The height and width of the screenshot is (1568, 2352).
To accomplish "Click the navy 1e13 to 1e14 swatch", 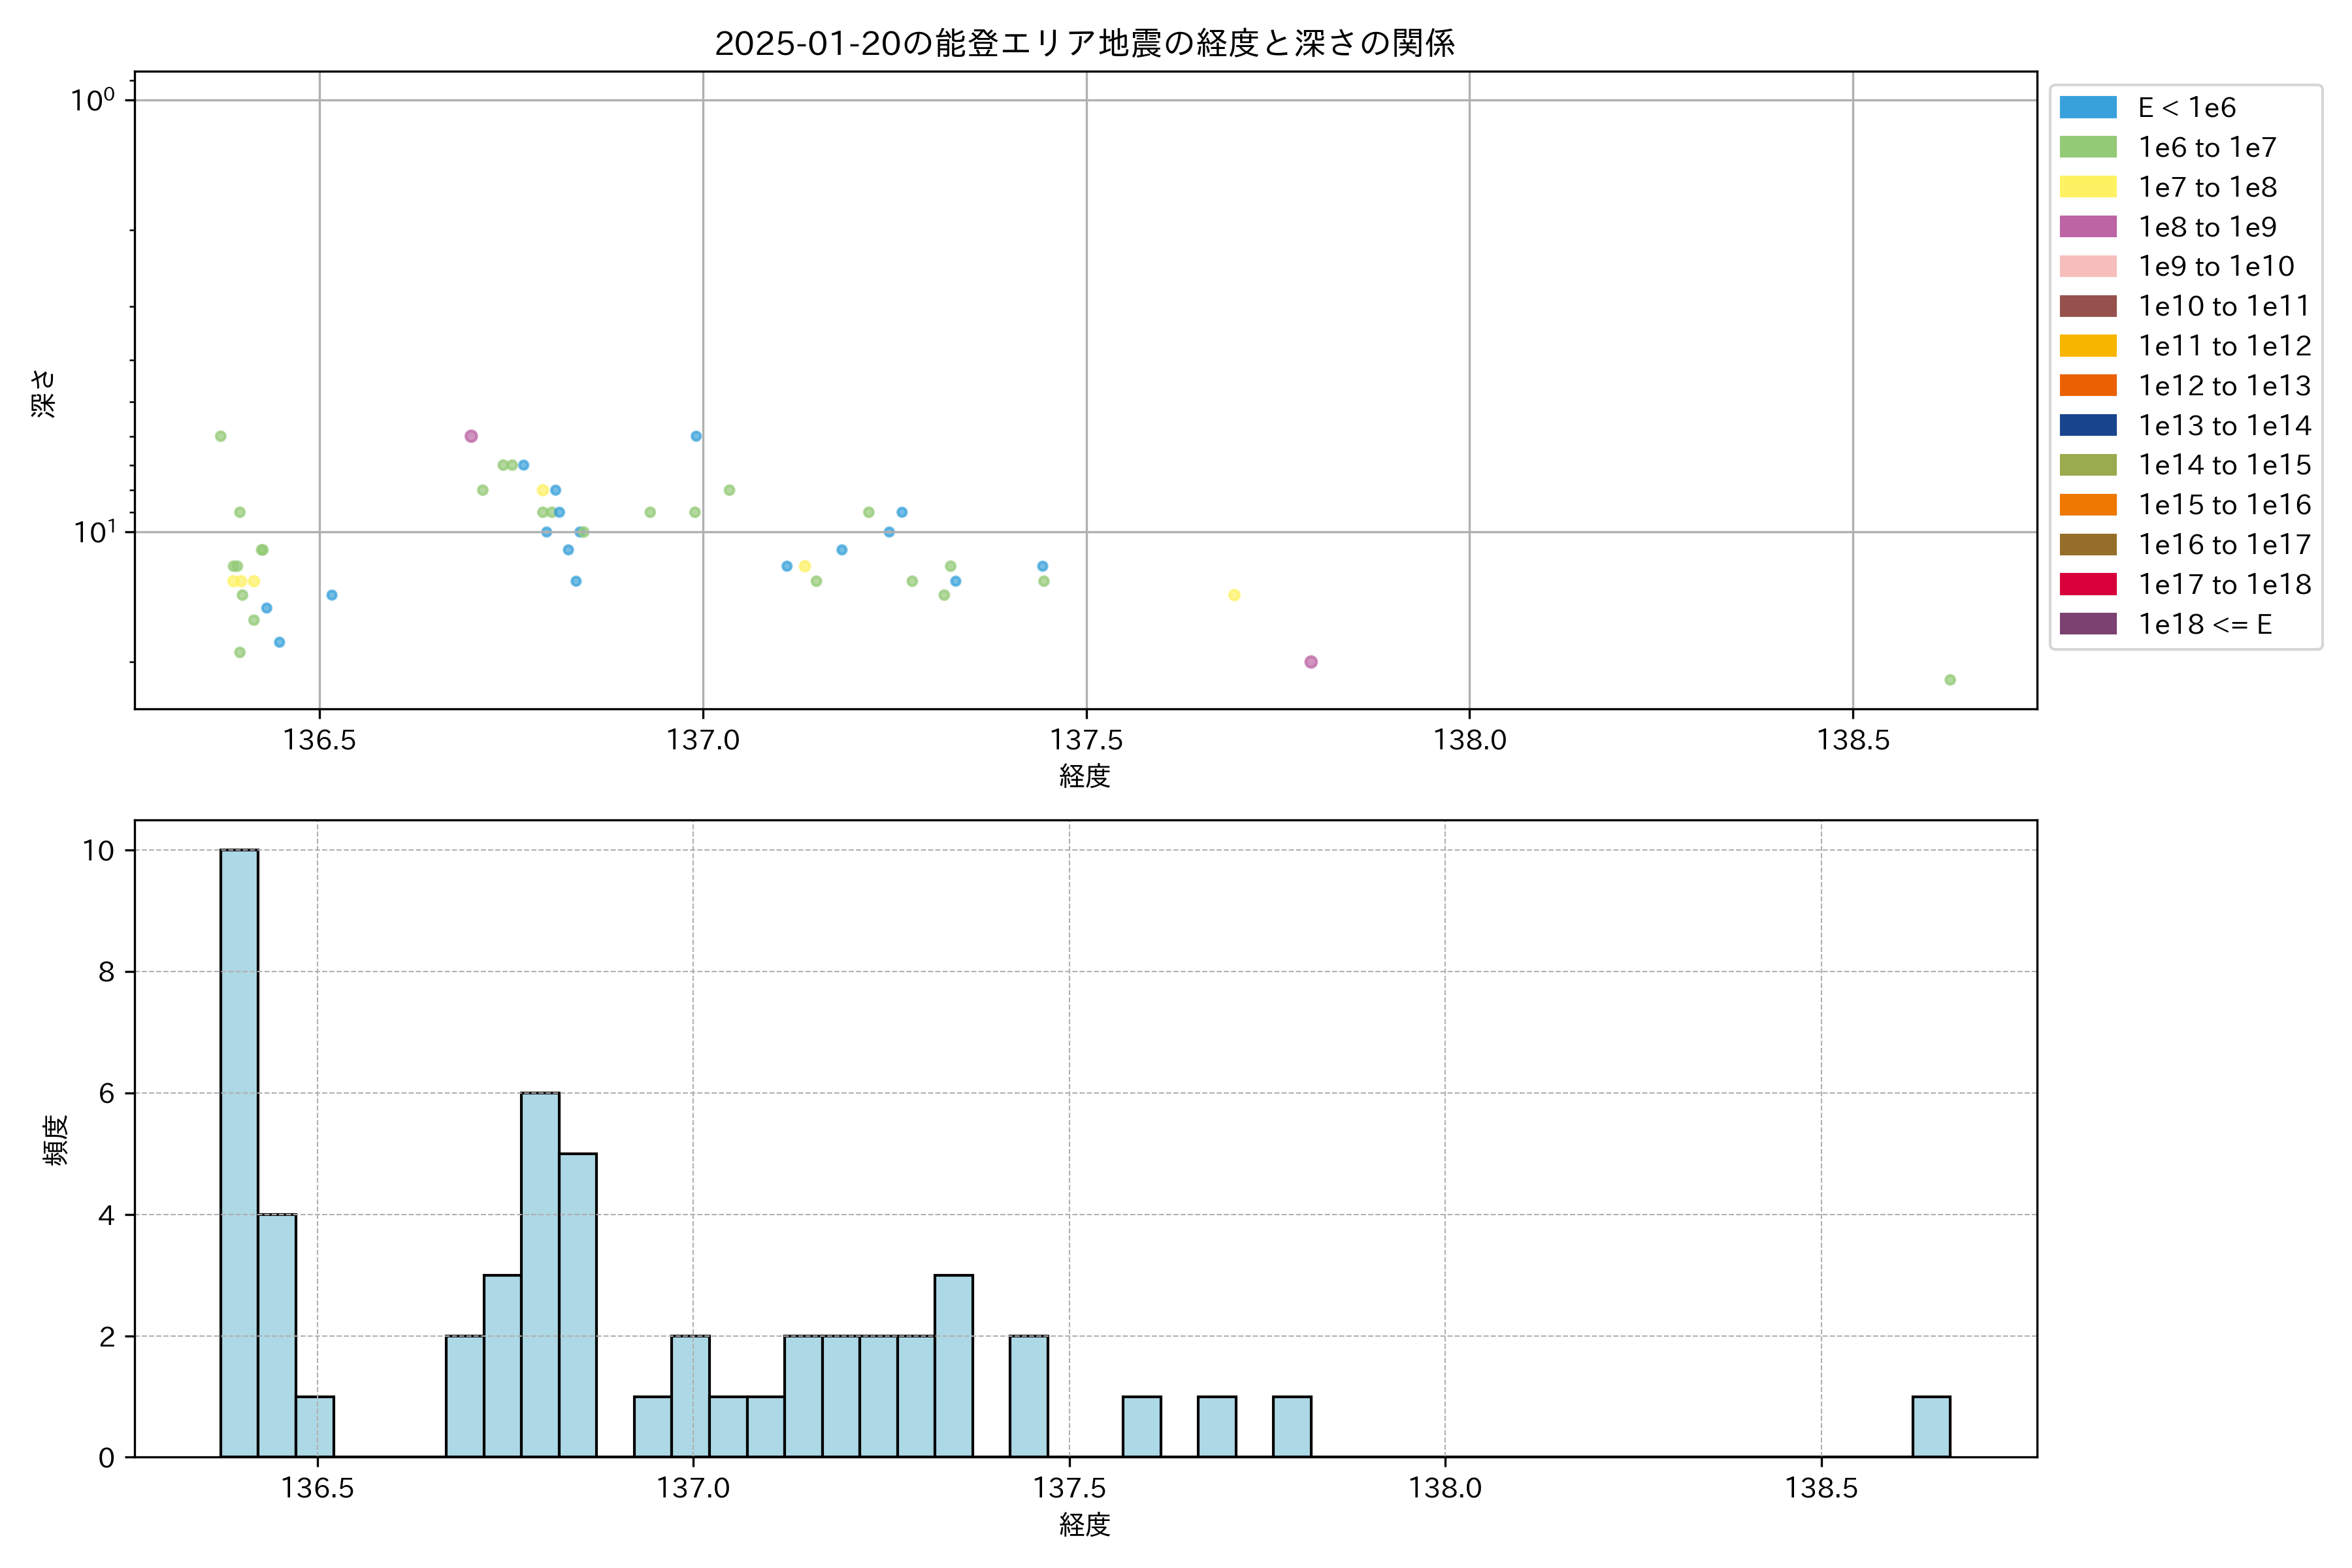I will (2087, 426).
